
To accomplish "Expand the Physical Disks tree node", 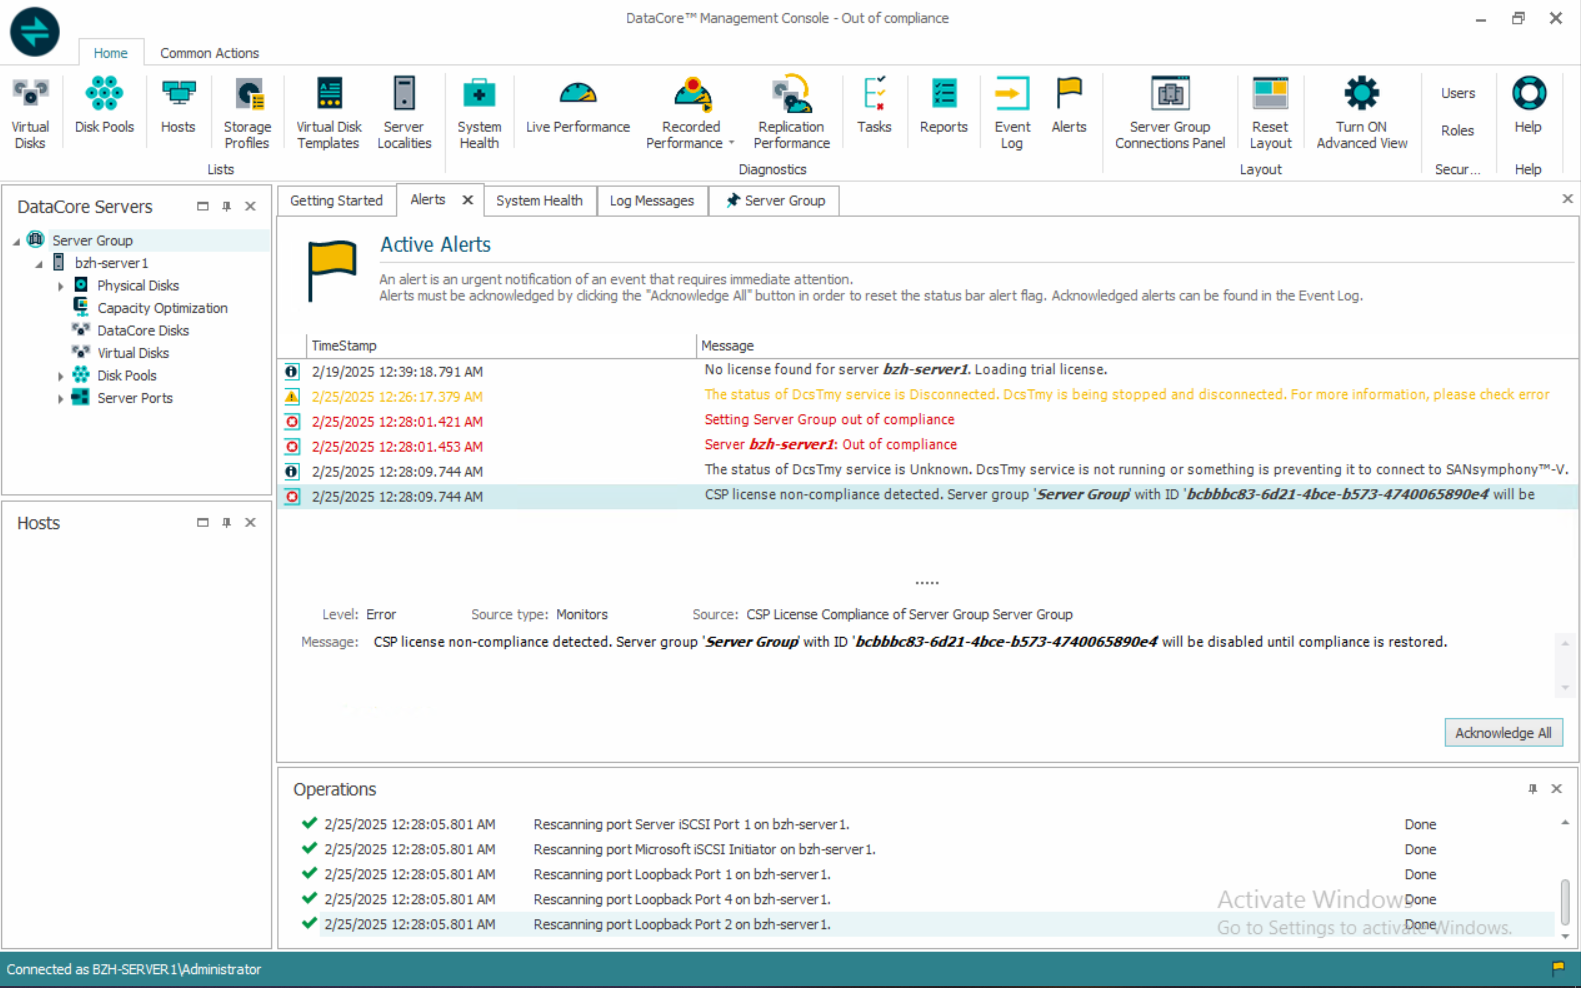I will point(61,286).
